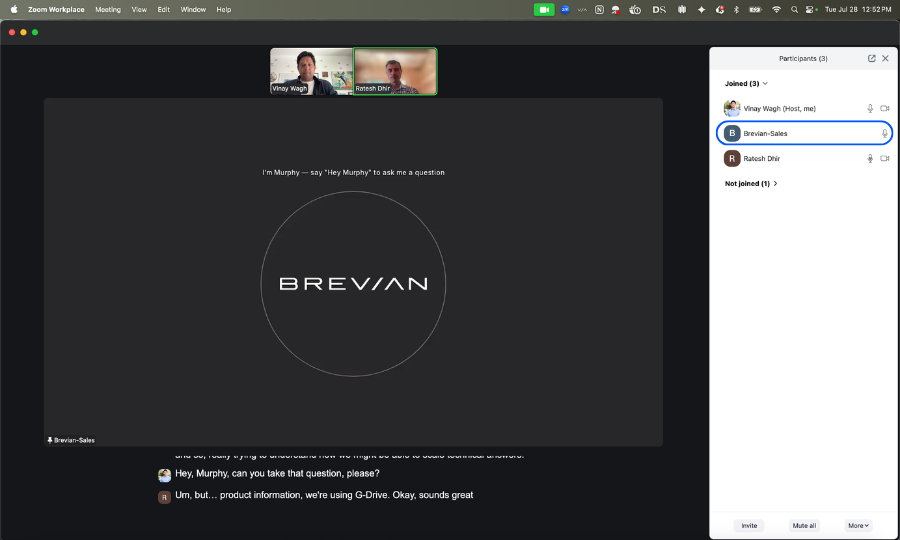The height and width of the screenshot is (540, 900).
Task: Open Spotlight search in menu bar
Action: click(794, 10)
